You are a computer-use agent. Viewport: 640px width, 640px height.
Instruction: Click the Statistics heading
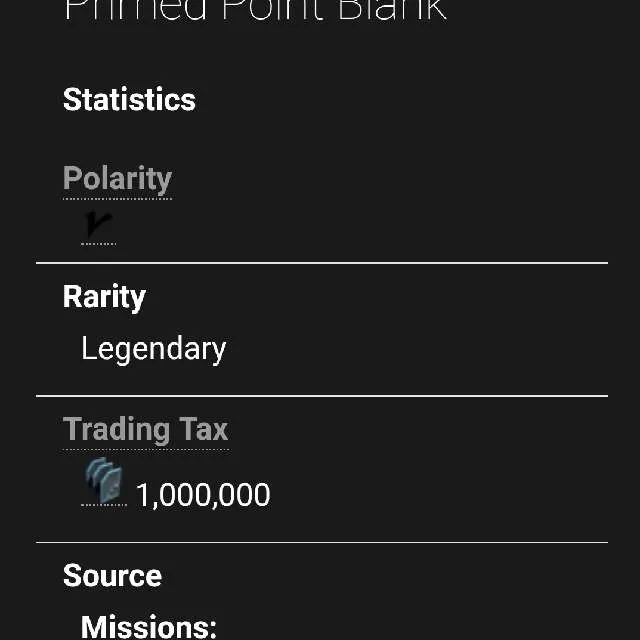coord(129,100)
